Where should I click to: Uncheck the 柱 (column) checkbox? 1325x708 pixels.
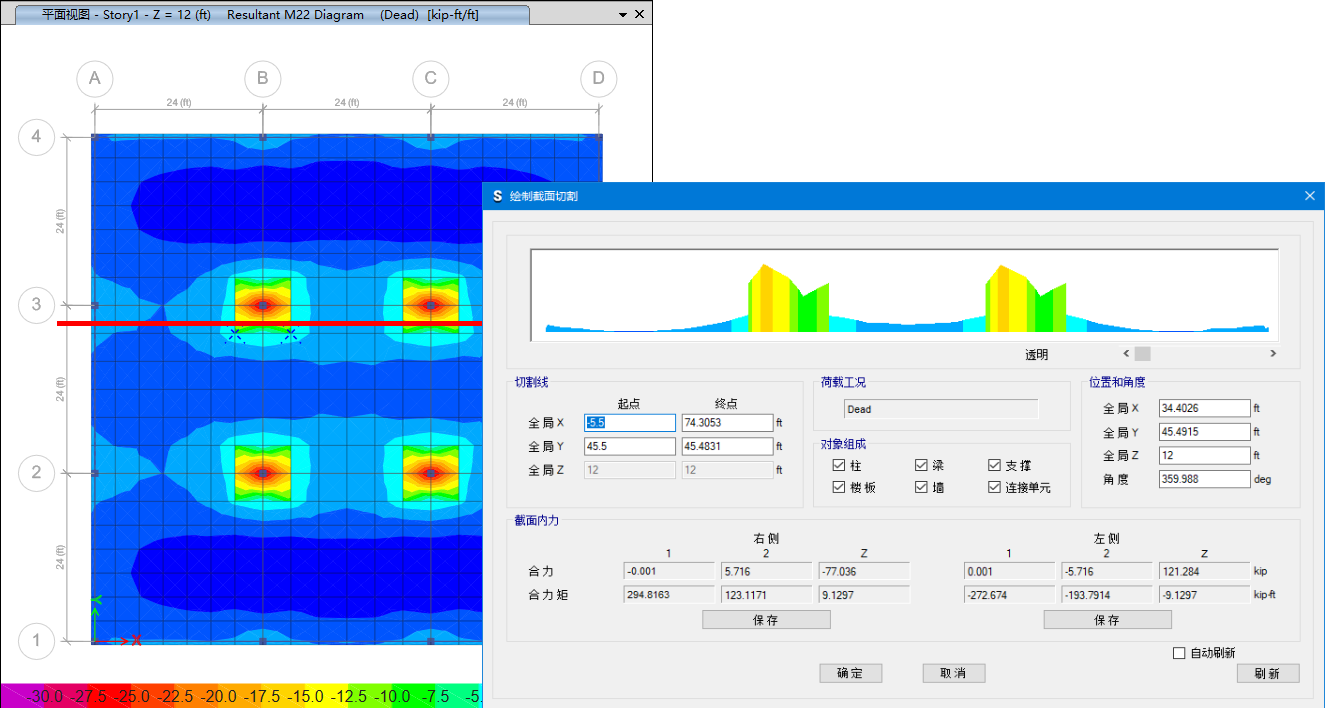point(839,465)
